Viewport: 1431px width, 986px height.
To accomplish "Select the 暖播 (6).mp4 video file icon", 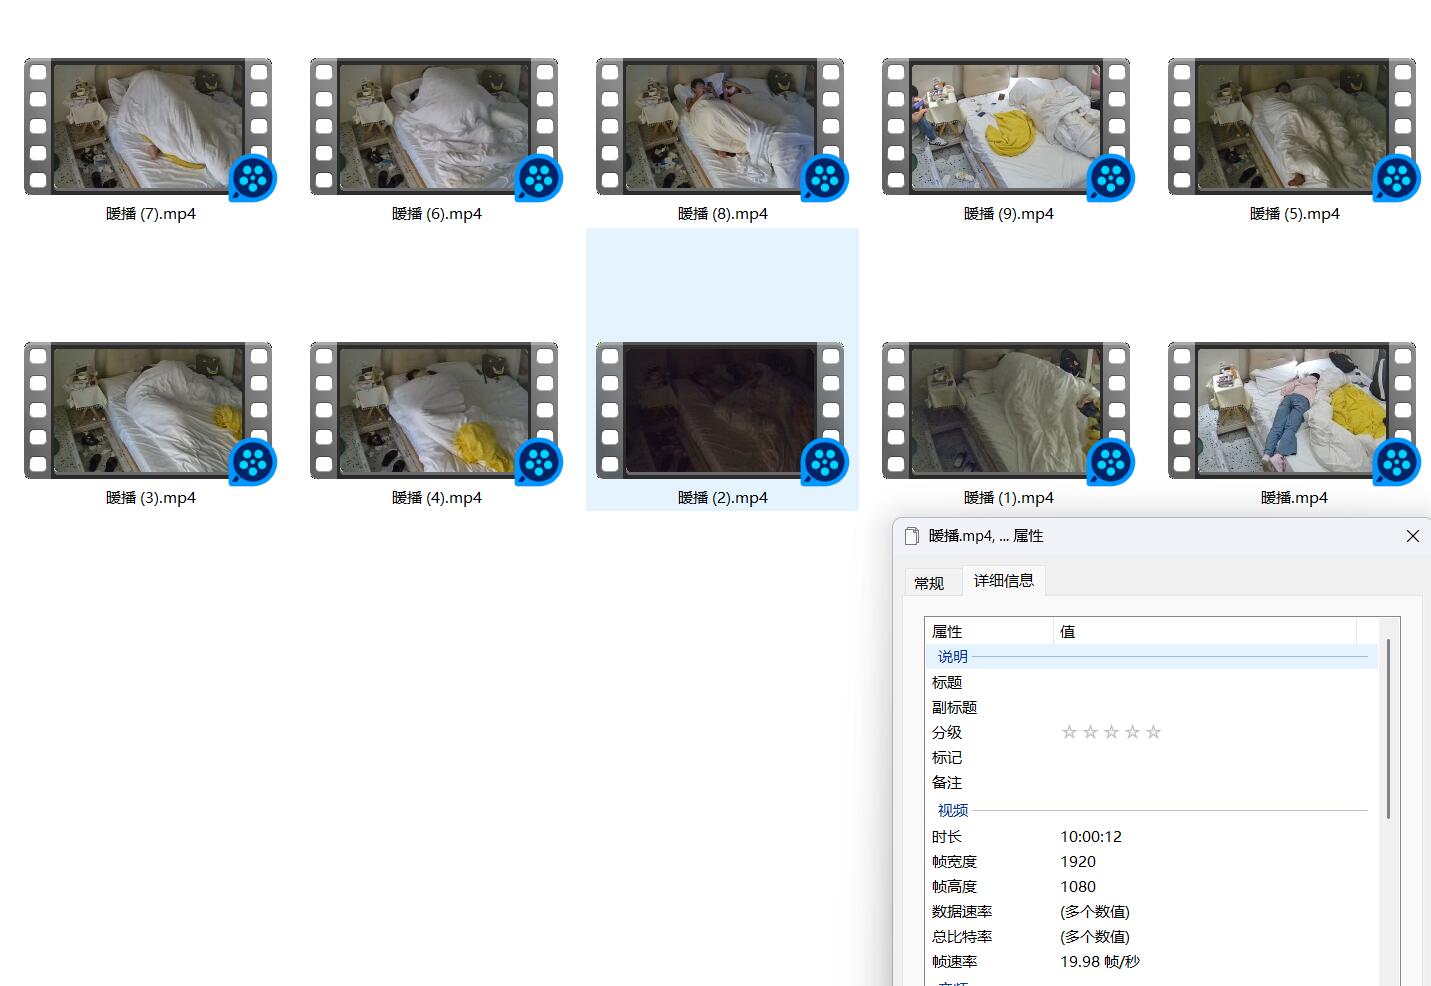I will [434, 126].
